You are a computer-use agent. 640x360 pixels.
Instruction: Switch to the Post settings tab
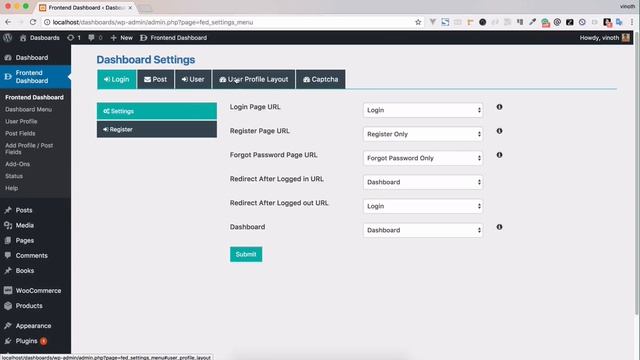click(156, 79)
